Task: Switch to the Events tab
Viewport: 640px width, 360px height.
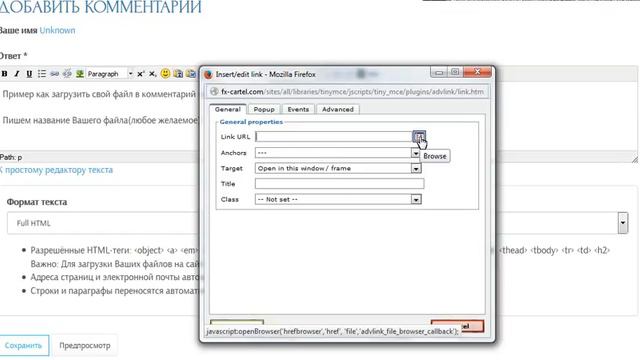Action: pos(298,109)
